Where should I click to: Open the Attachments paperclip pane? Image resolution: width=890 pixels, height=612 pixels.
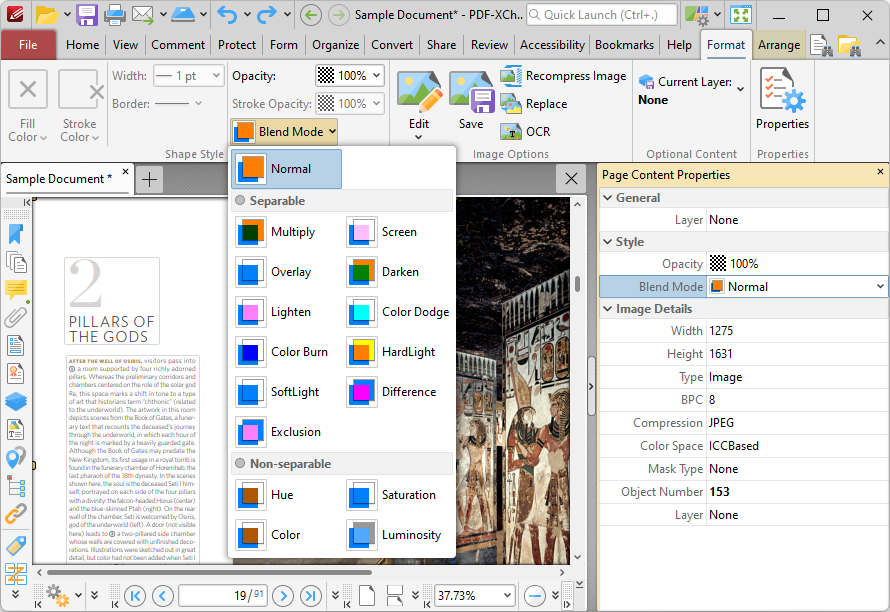point(16,318)
